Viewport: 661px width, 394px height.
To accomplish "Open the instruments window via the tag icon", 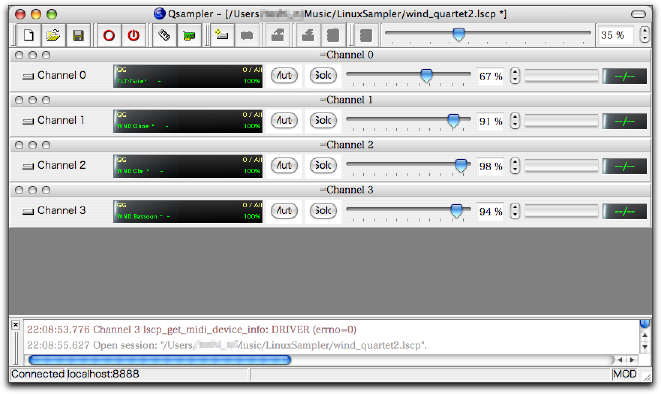I will point(164,35).
